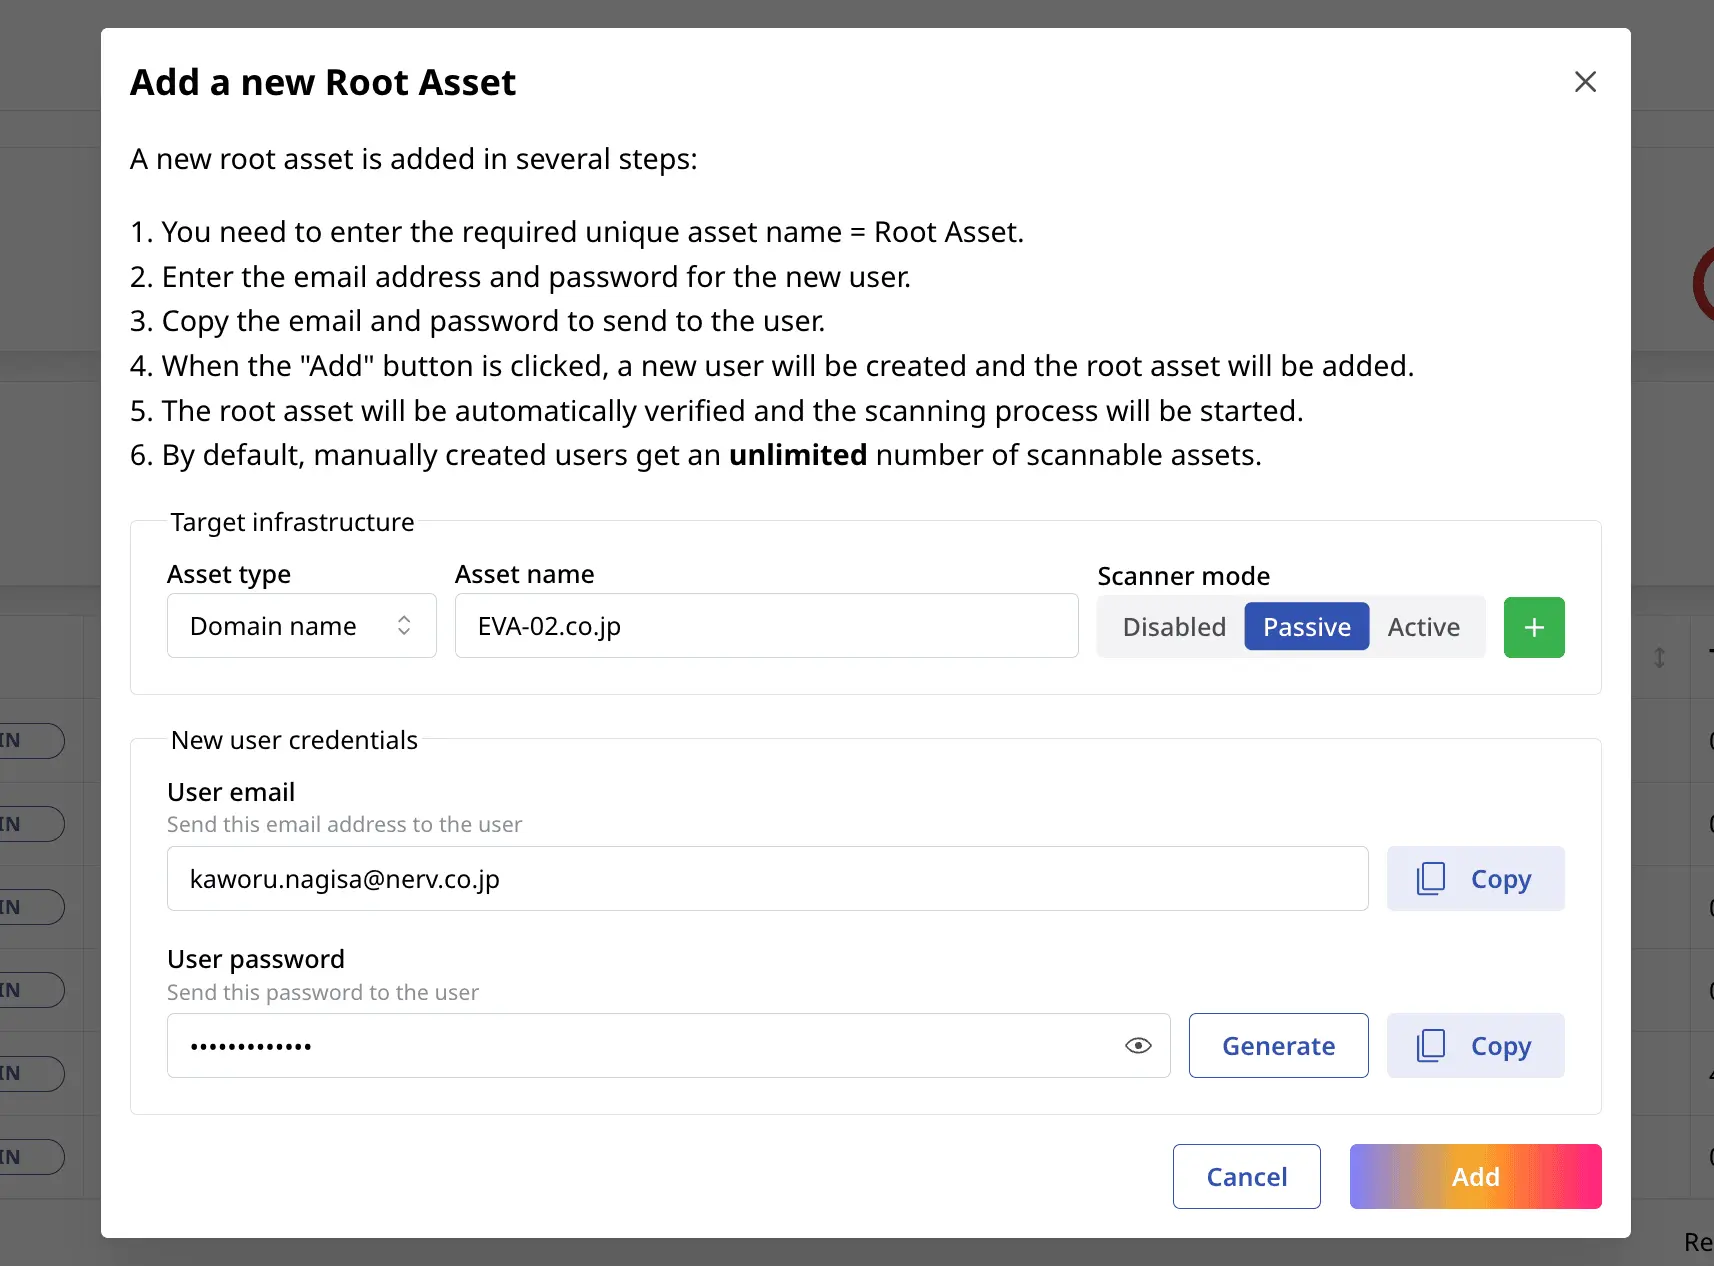Click the topmost partially hidden badge on the left edge

pyautogui.click(x=30, y=741)
